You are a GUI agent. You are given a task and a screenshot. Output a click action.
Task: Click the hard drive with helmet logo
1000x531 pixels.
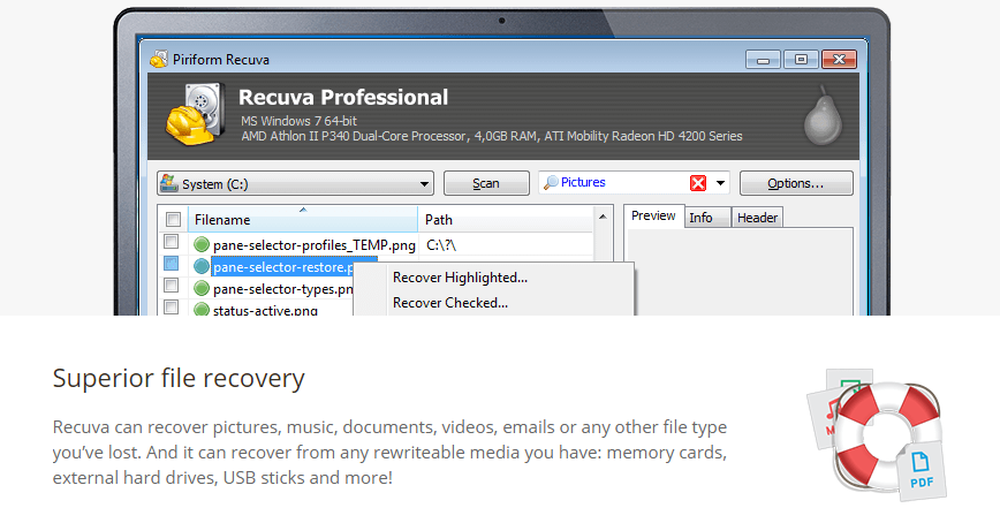(195, 115)
